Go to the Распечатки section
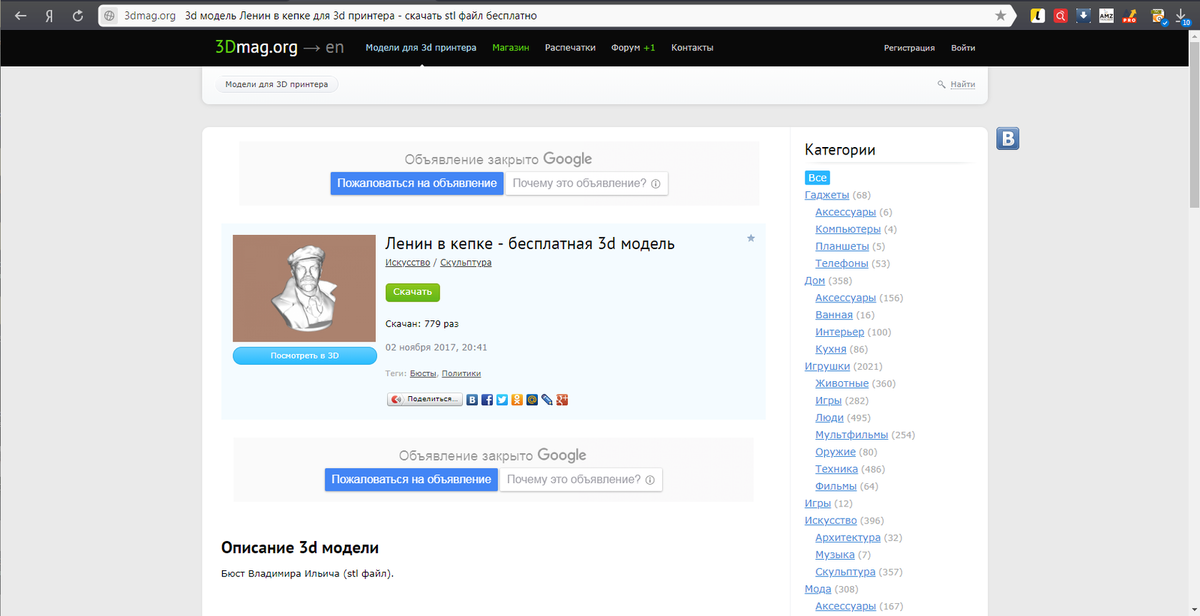This screenshot has width=1200, height=616. (x=570, y=48)
